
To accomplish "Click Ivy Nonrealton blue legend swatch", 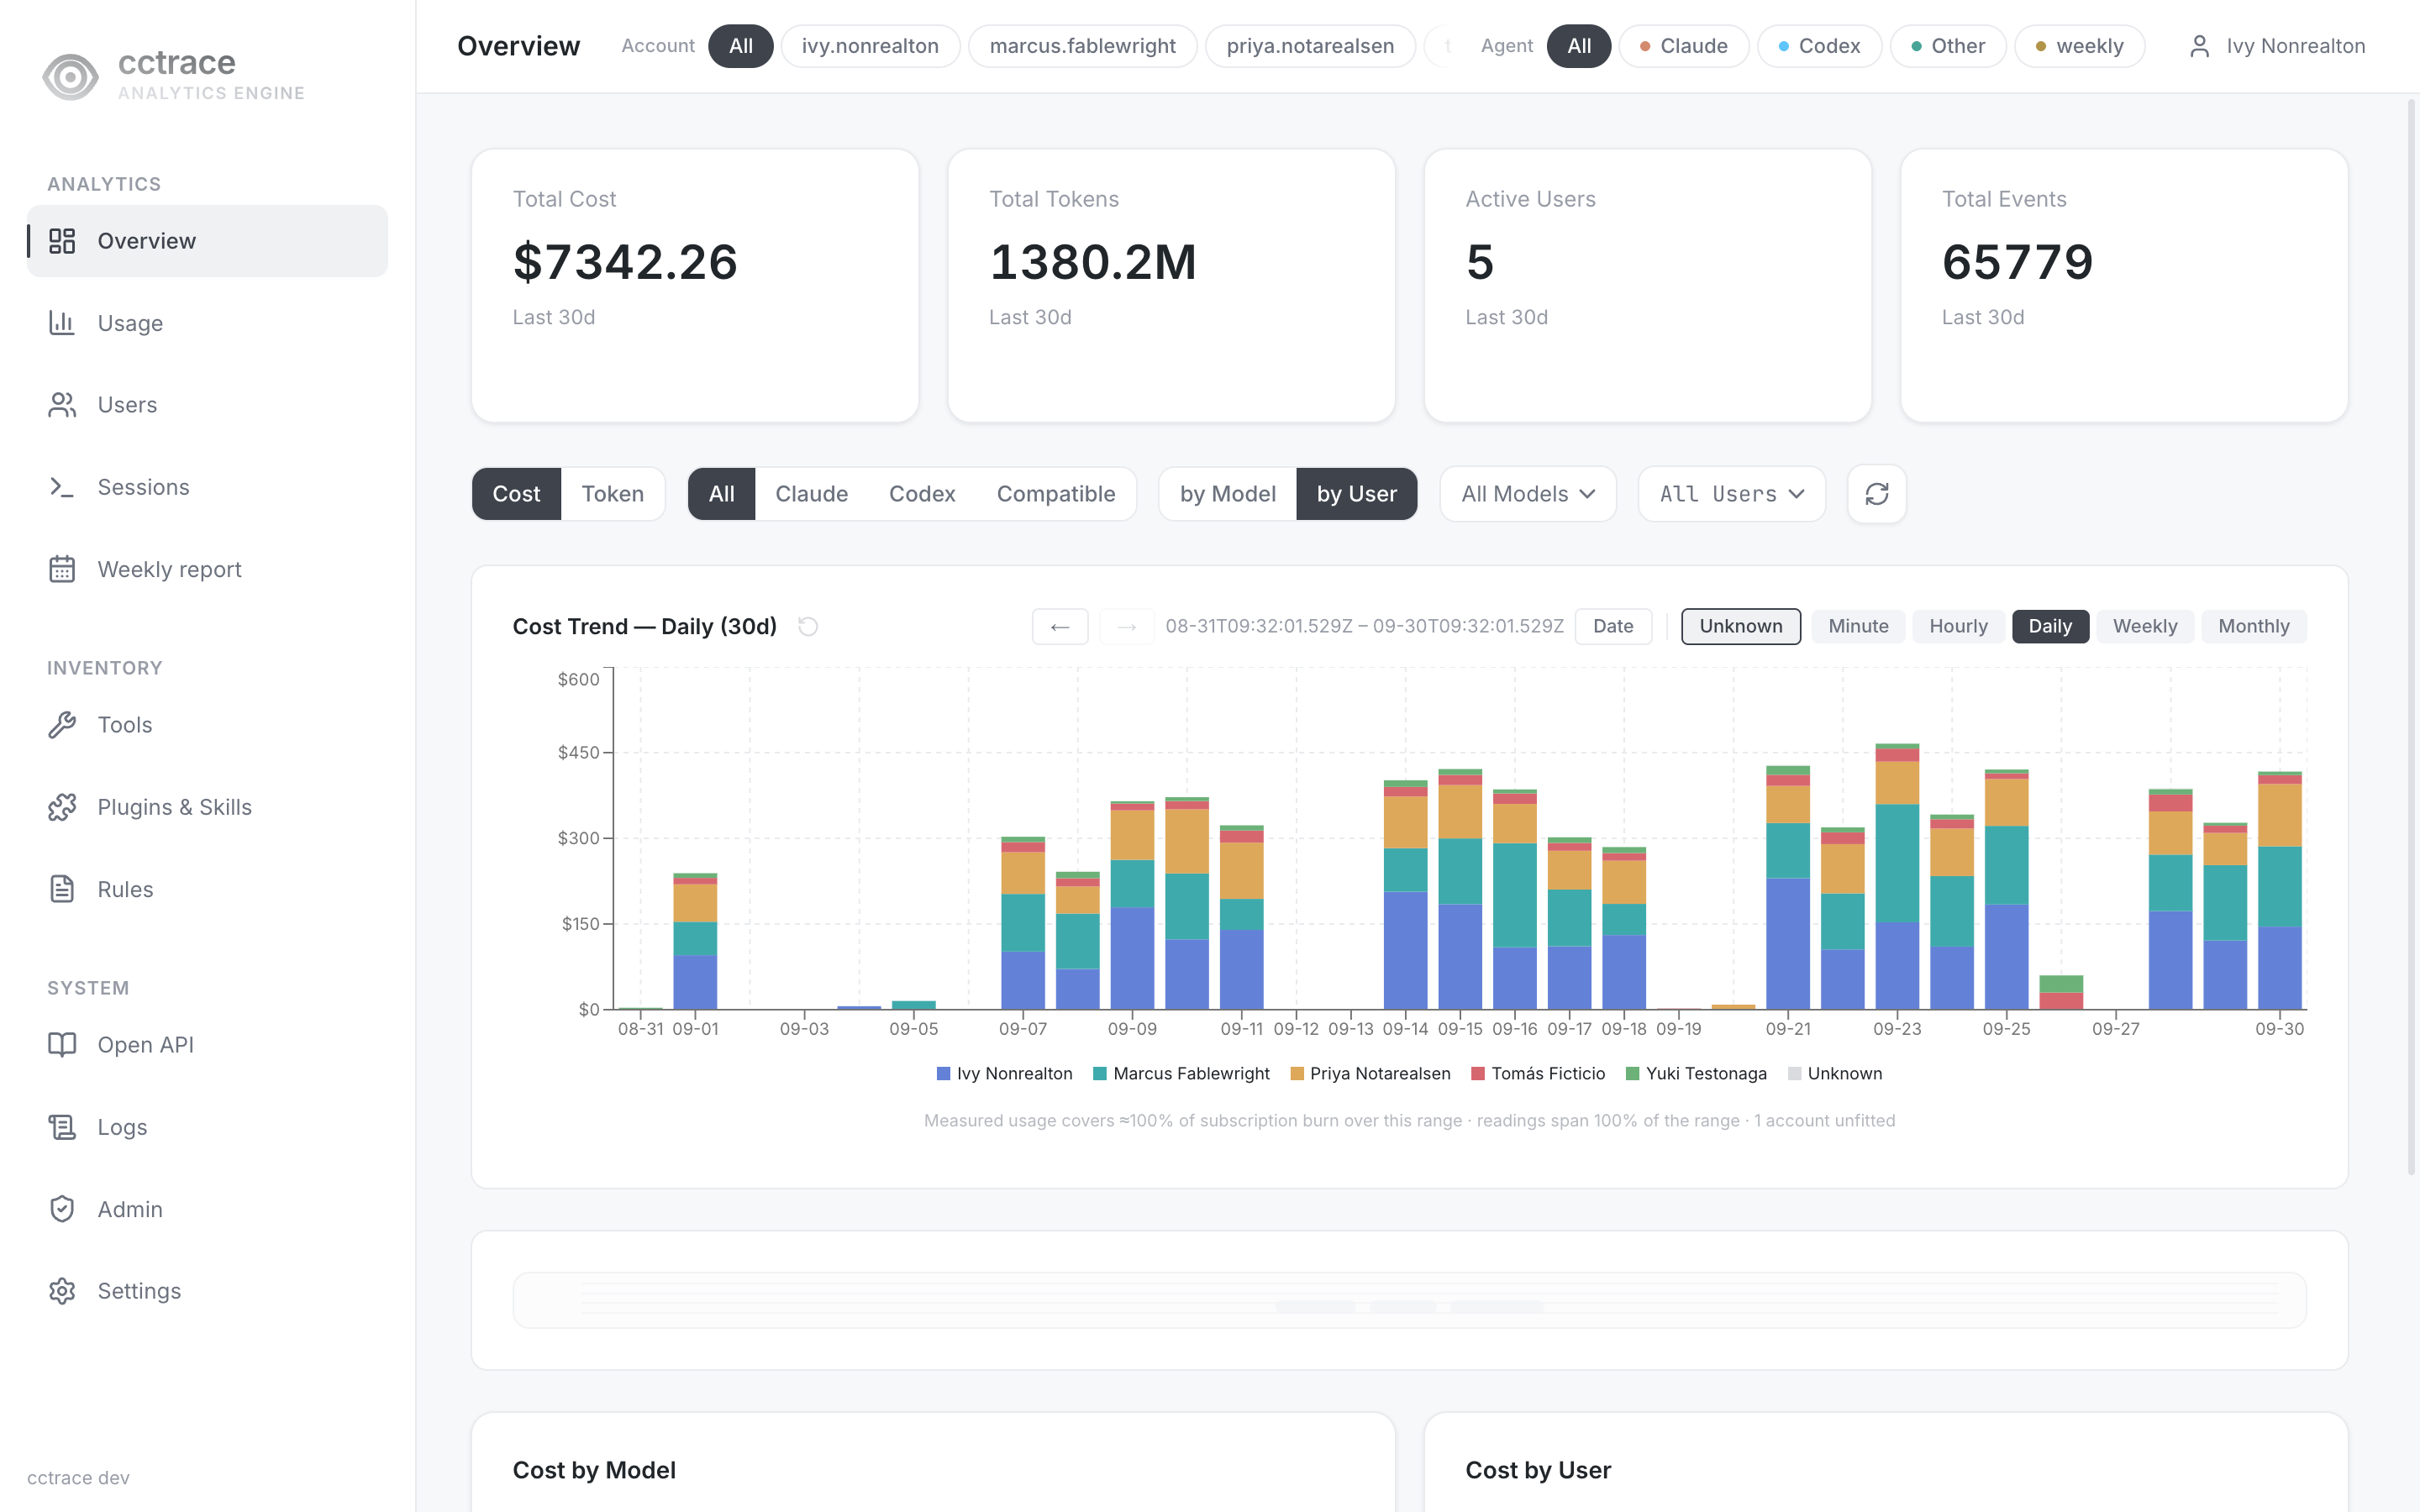I will (x=943, y=1074).
